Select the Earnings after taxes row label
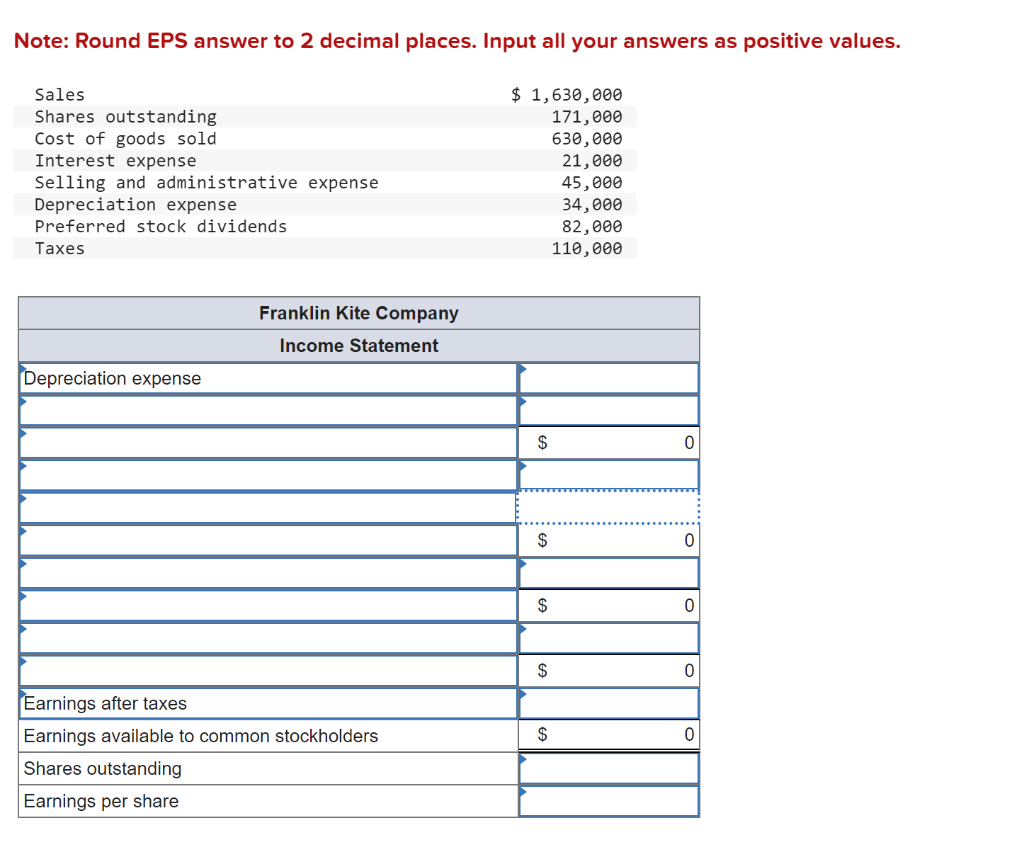 point(105,703)
